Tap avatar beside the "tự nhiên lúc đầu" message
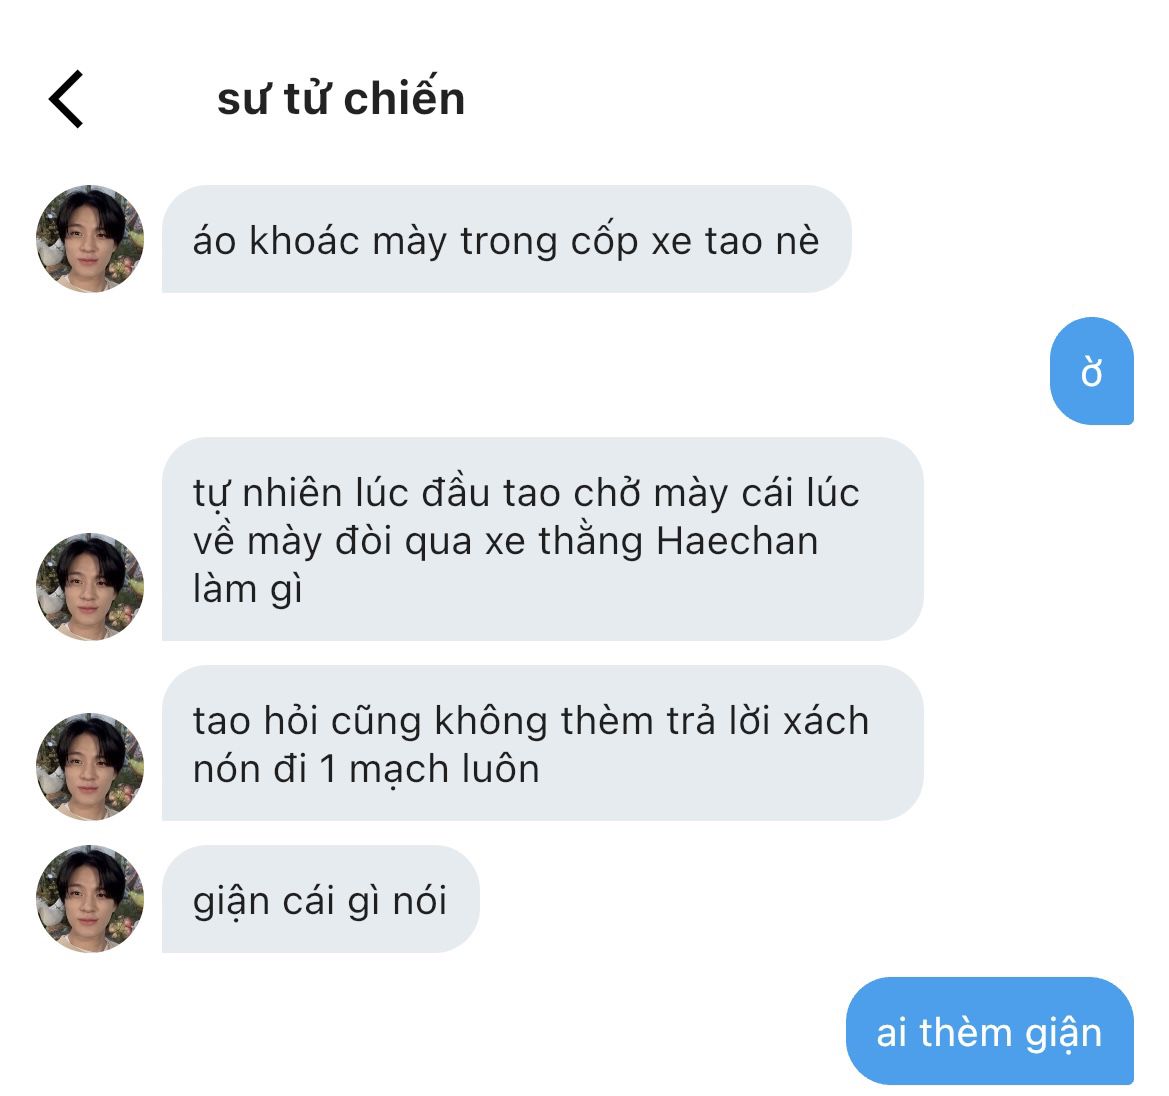 click(90, 587)
